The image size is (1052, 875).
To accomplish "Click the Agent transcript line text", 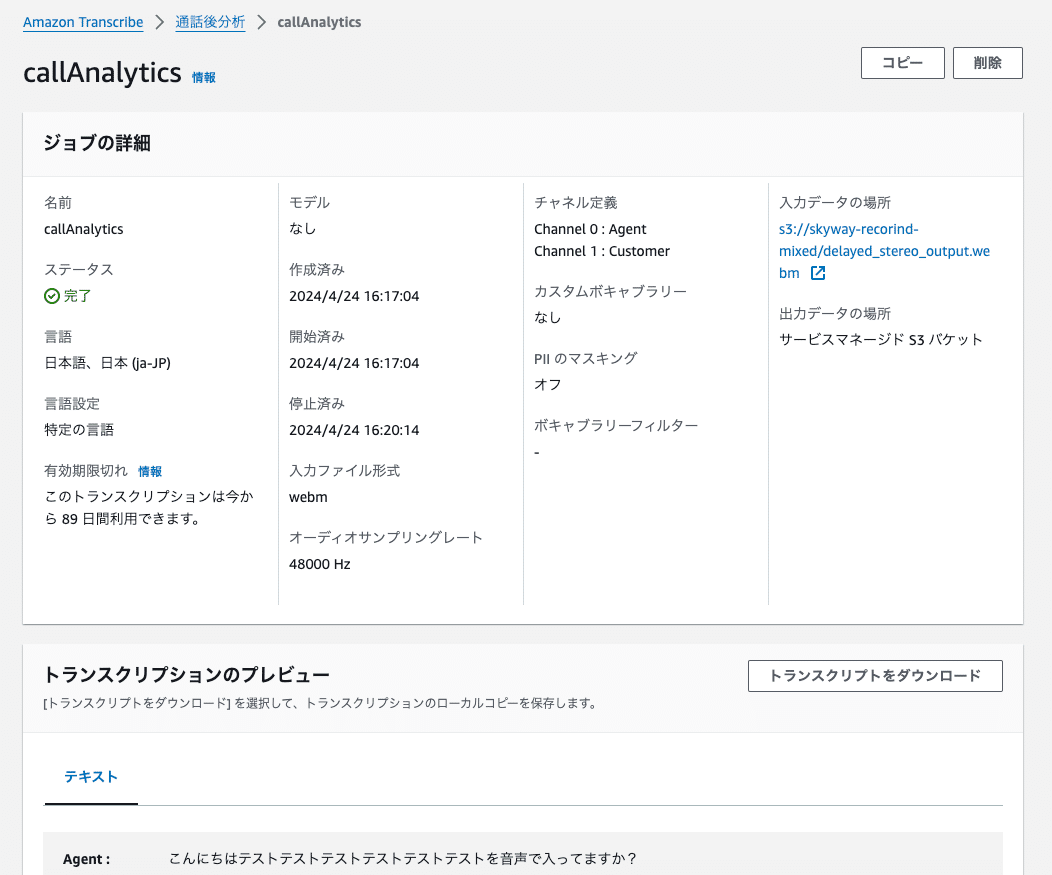I will point(403,858).
